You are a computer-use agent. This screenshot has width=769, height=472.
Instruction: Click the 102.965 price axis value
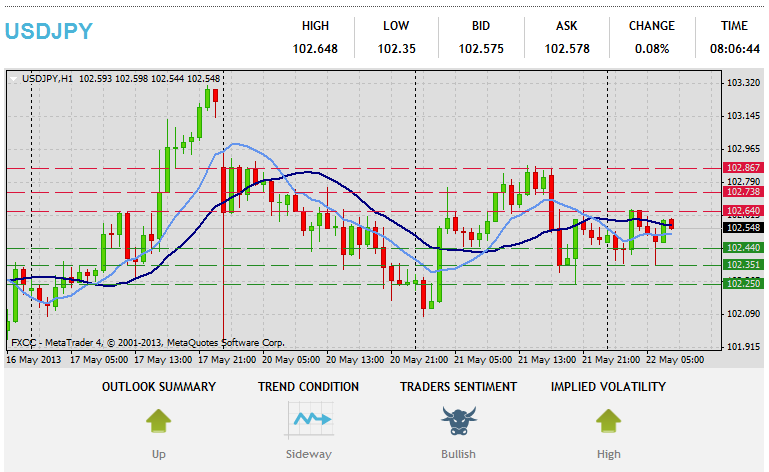coord(743,149)
